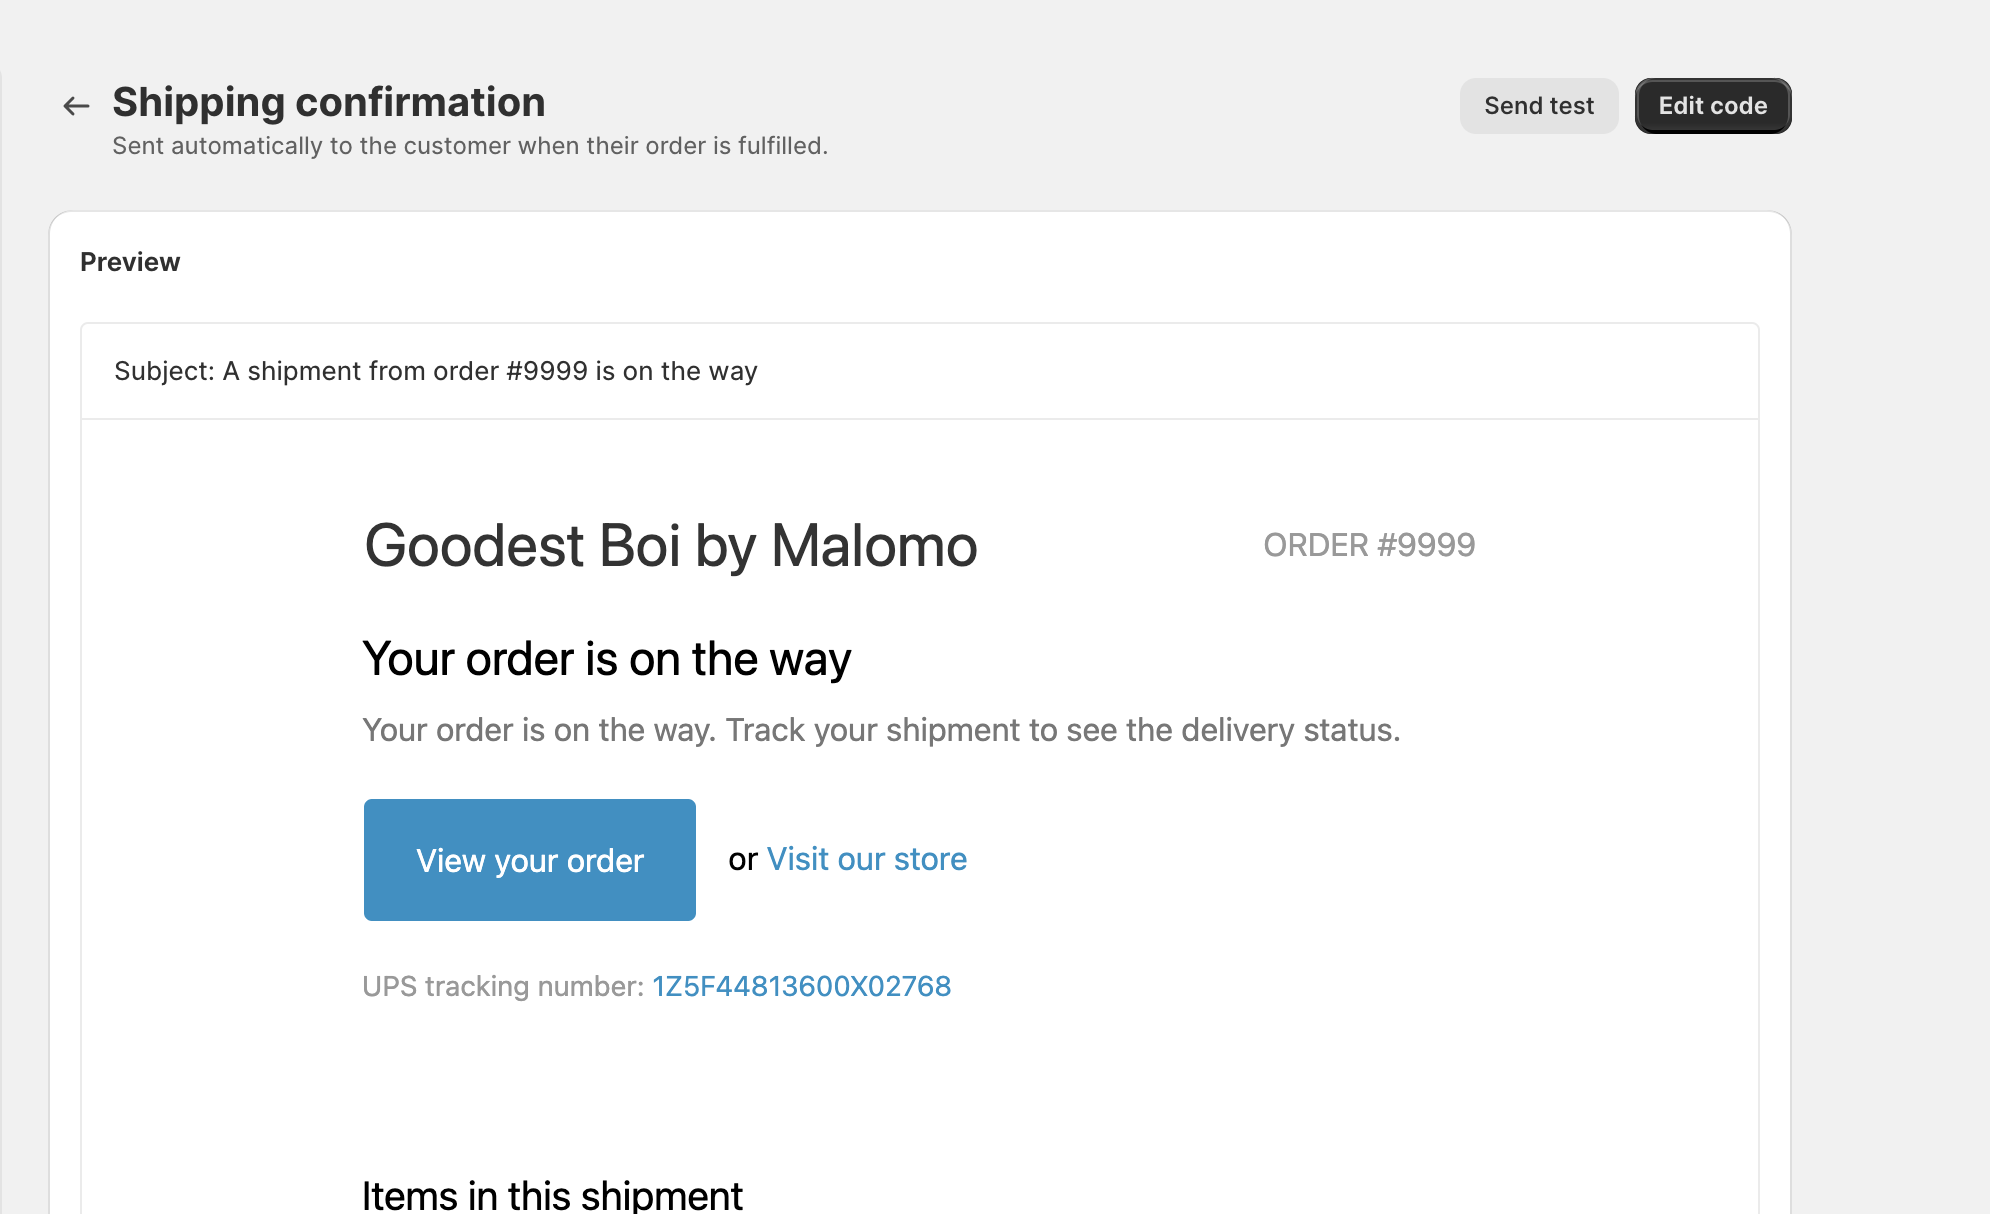Click the 'UPS tracking number:' label text
Viewport: 1990px width, 1214px height.
click(x=503, y=986)
